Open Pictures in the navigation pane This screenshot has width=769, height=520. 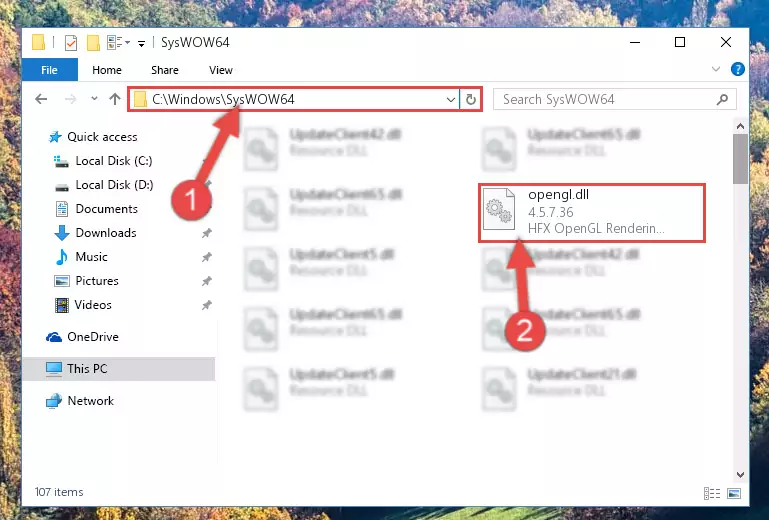[x=86, y=281]
